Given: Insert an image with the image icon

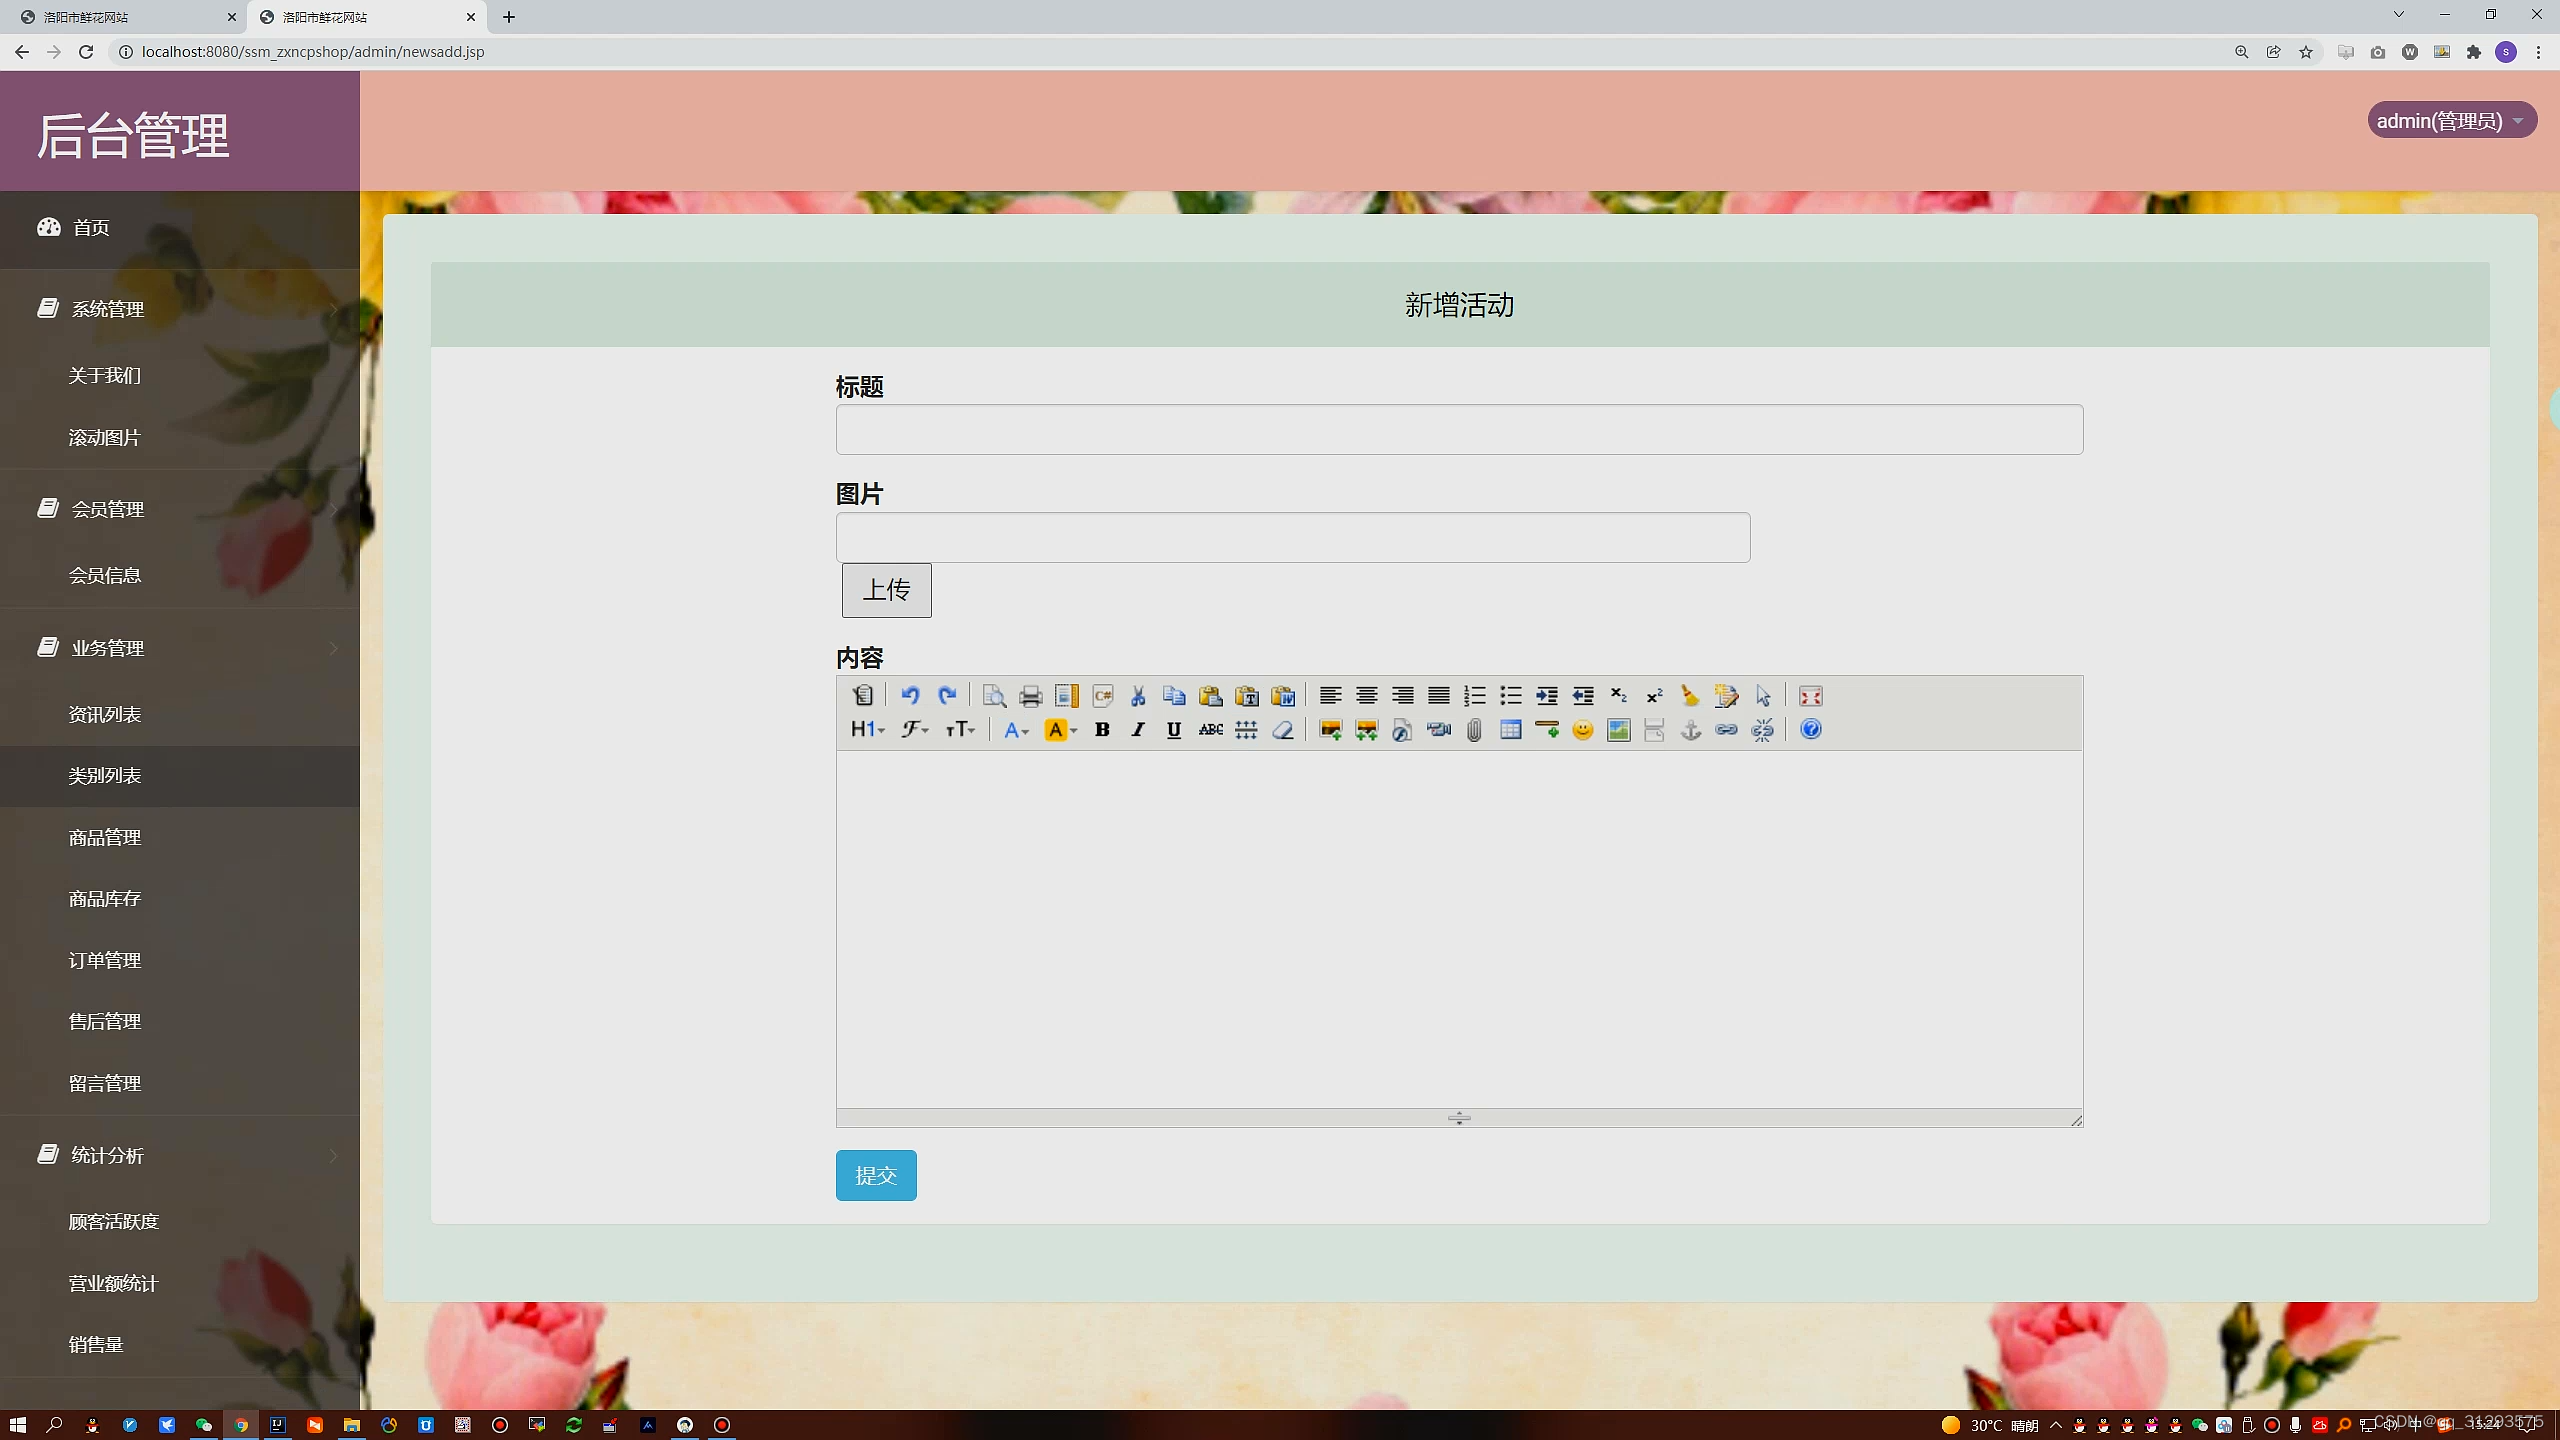Looking at the screenshot, I should click(x=1330, y=730).
